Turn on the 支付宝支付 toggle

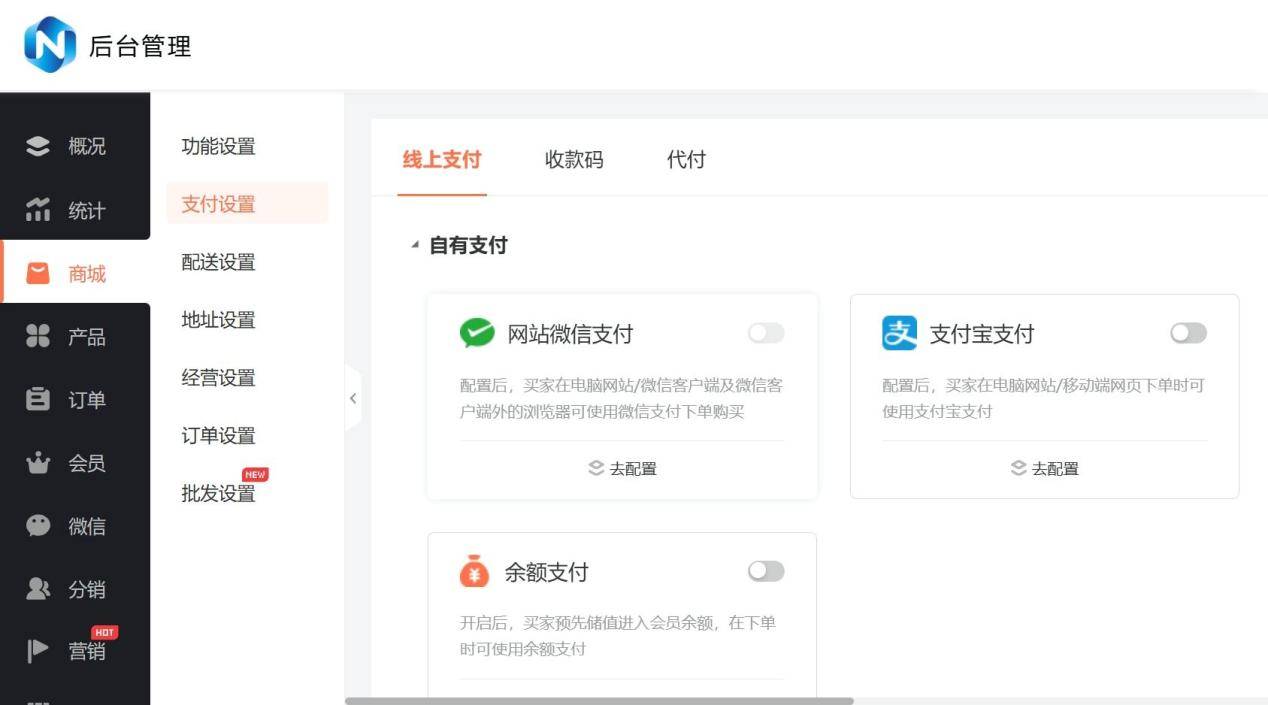tap(1188, 333)
